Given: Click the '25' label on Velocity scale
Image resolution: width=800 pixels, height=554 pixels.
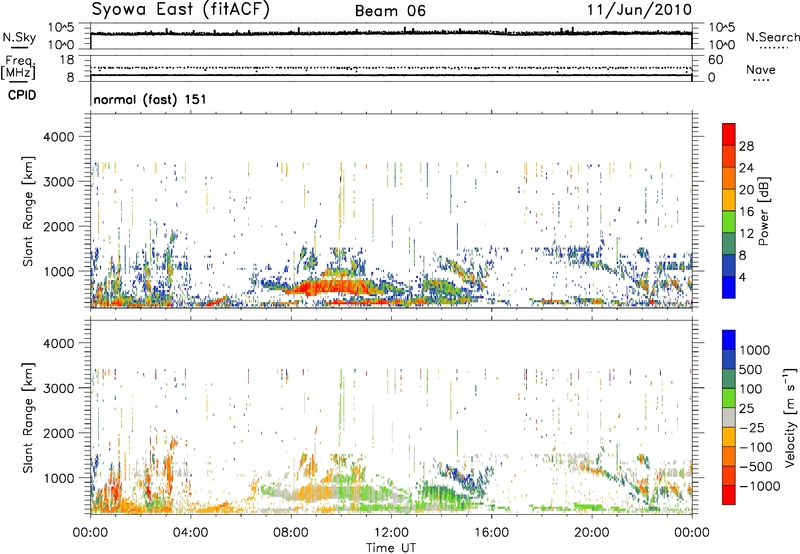Looking at the screenshot, I should (x=746, y=409).
